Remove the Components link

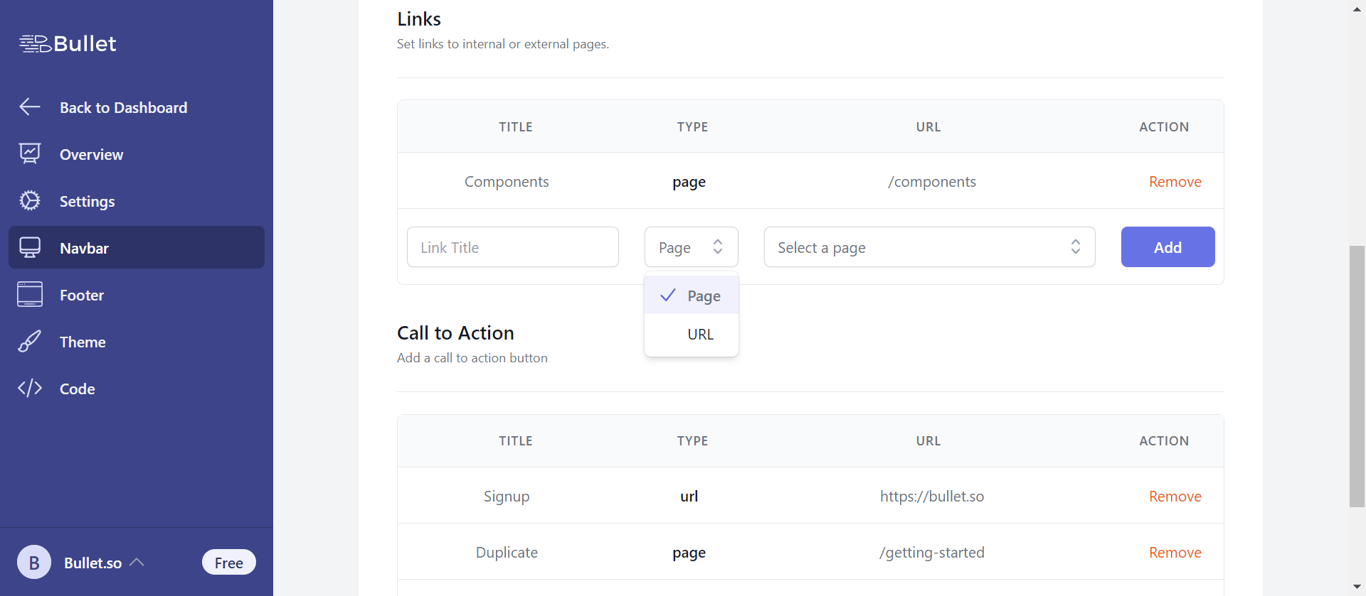click(1175, 182)
